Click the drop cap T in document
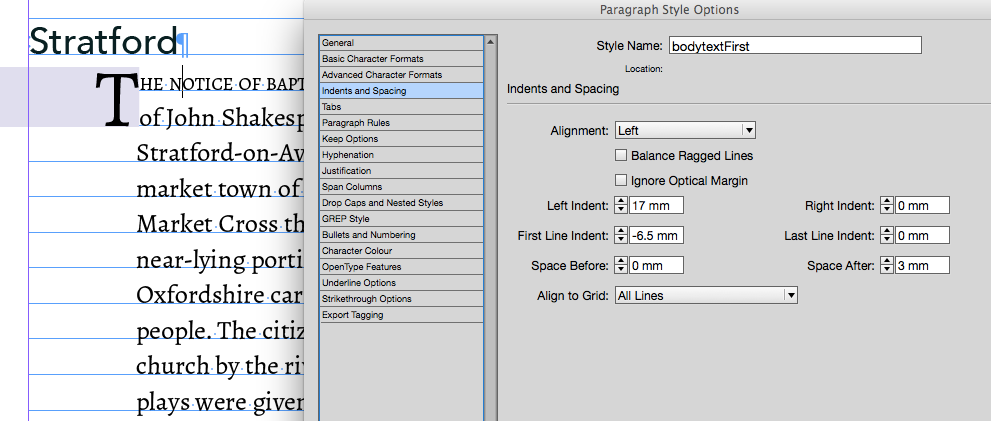This screenshot has width=991, height=421. [116, 99]
